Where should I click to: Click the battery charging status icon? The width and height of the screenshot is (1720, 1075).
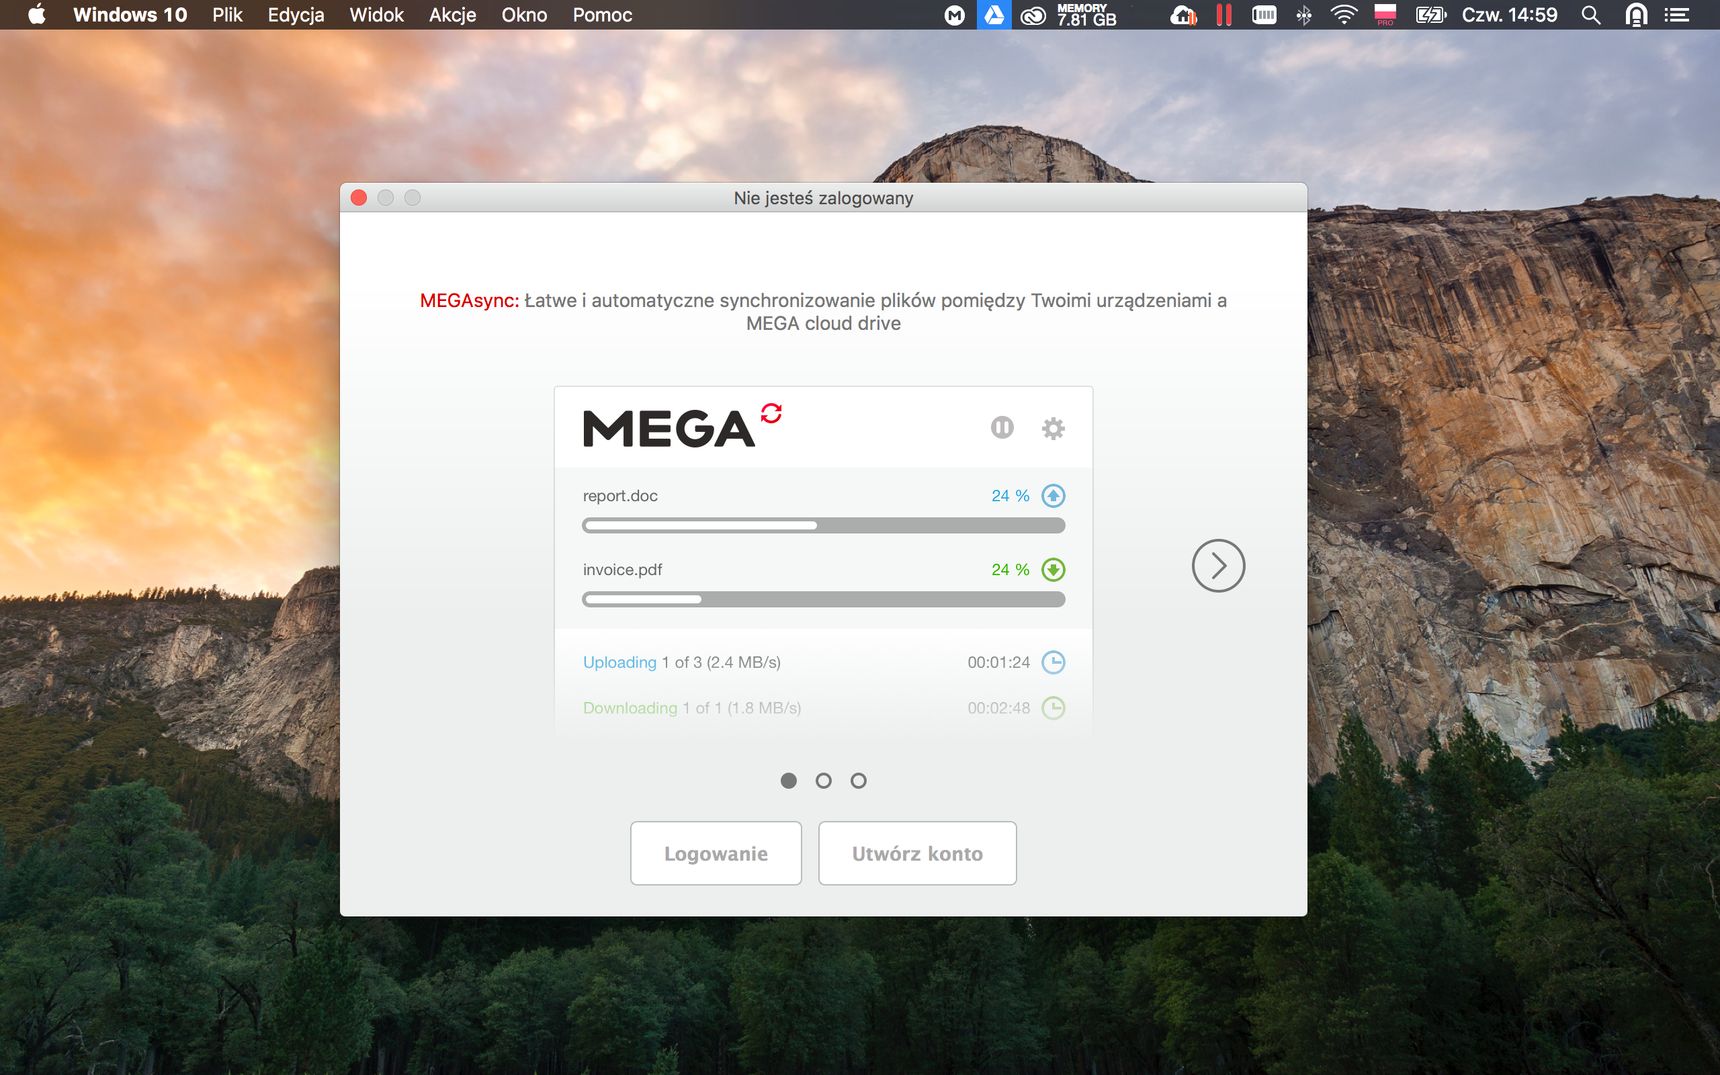coord(1431,15)
